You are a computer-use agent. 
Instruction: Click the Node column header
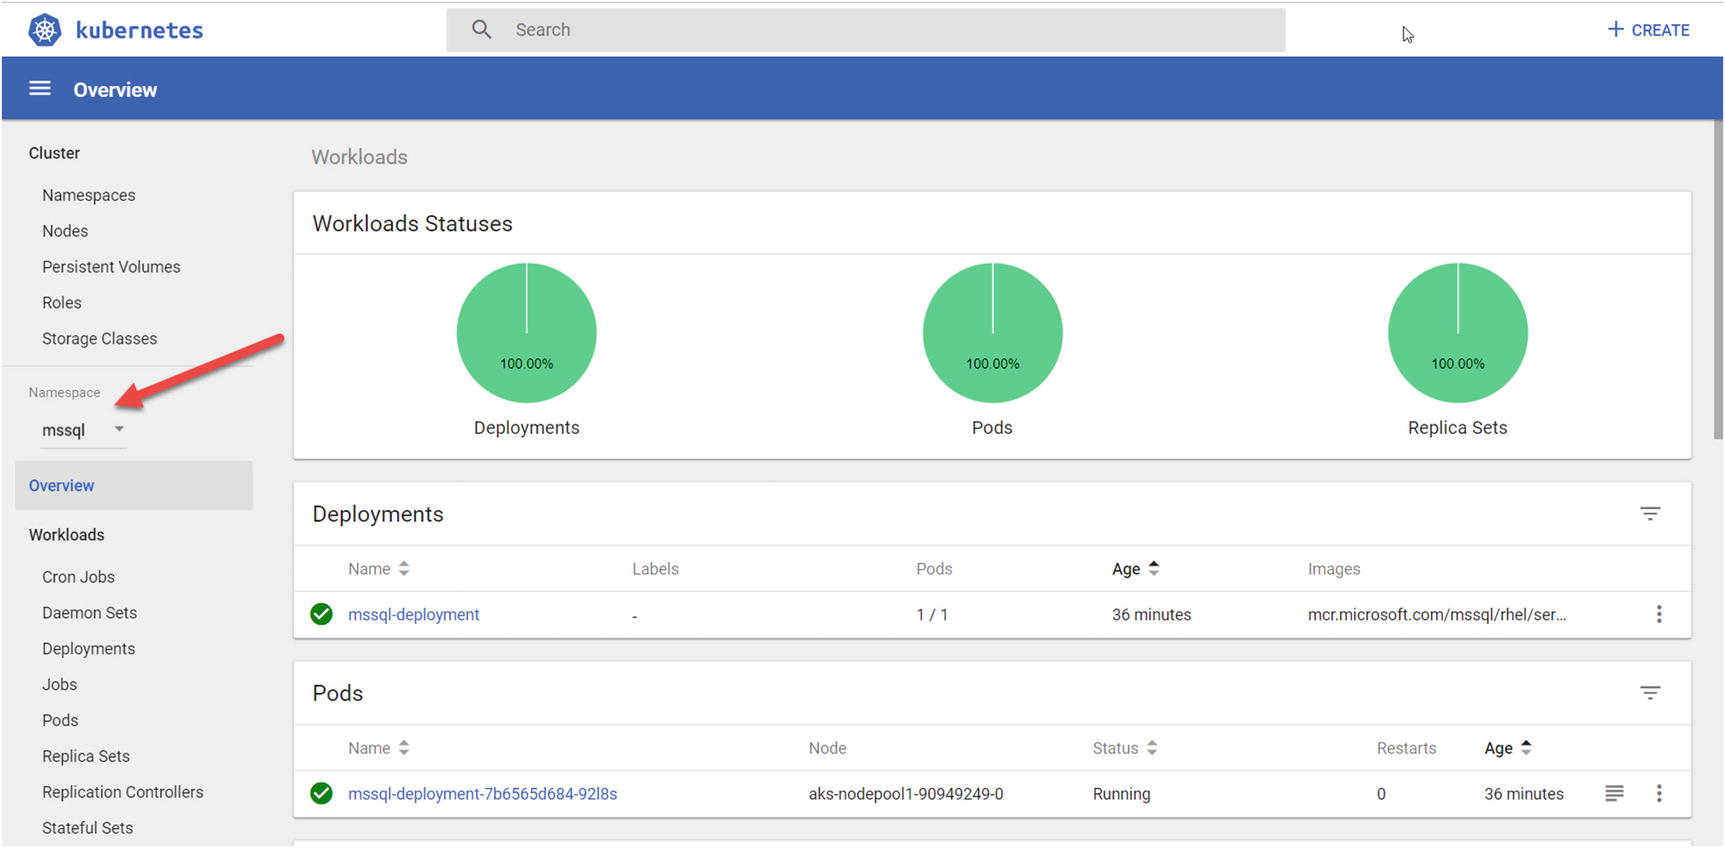click(x=827, y=748)
